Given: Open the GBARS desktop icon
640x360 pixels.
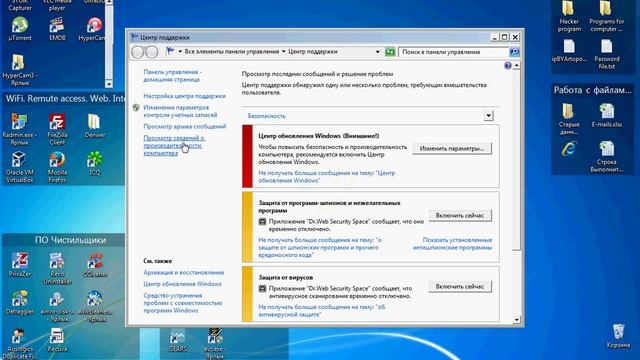Looking at the screenshot, I should [x=178, y=340].
